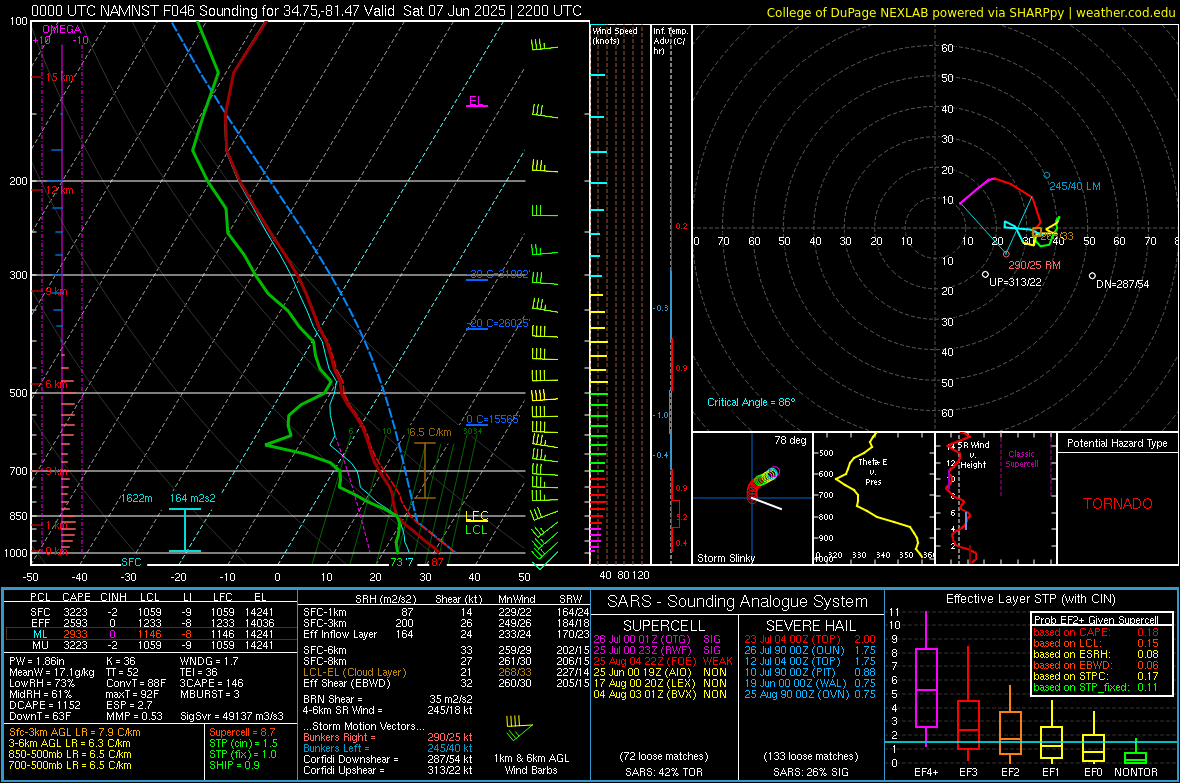Click the LCL-EL (Cloud Layer) row
The width and height of the screenshot is (1180, 783).
coord(446,672)
